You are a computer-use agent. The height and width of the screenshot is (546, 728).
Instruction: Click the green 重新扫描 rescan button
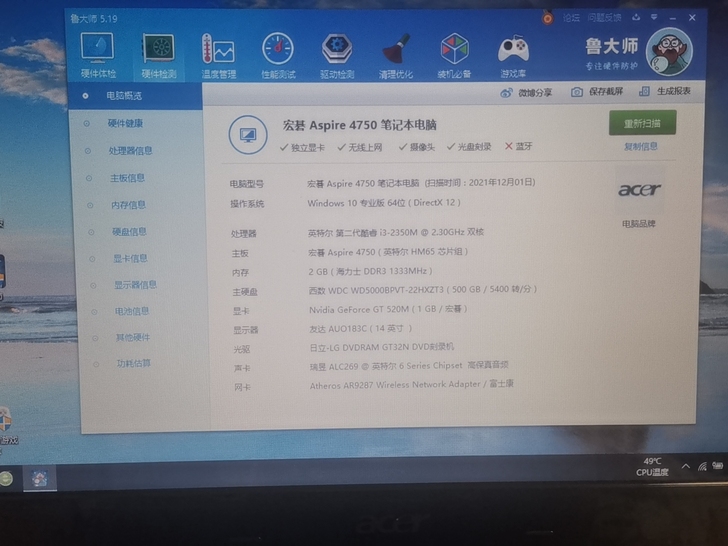(642, 123)
